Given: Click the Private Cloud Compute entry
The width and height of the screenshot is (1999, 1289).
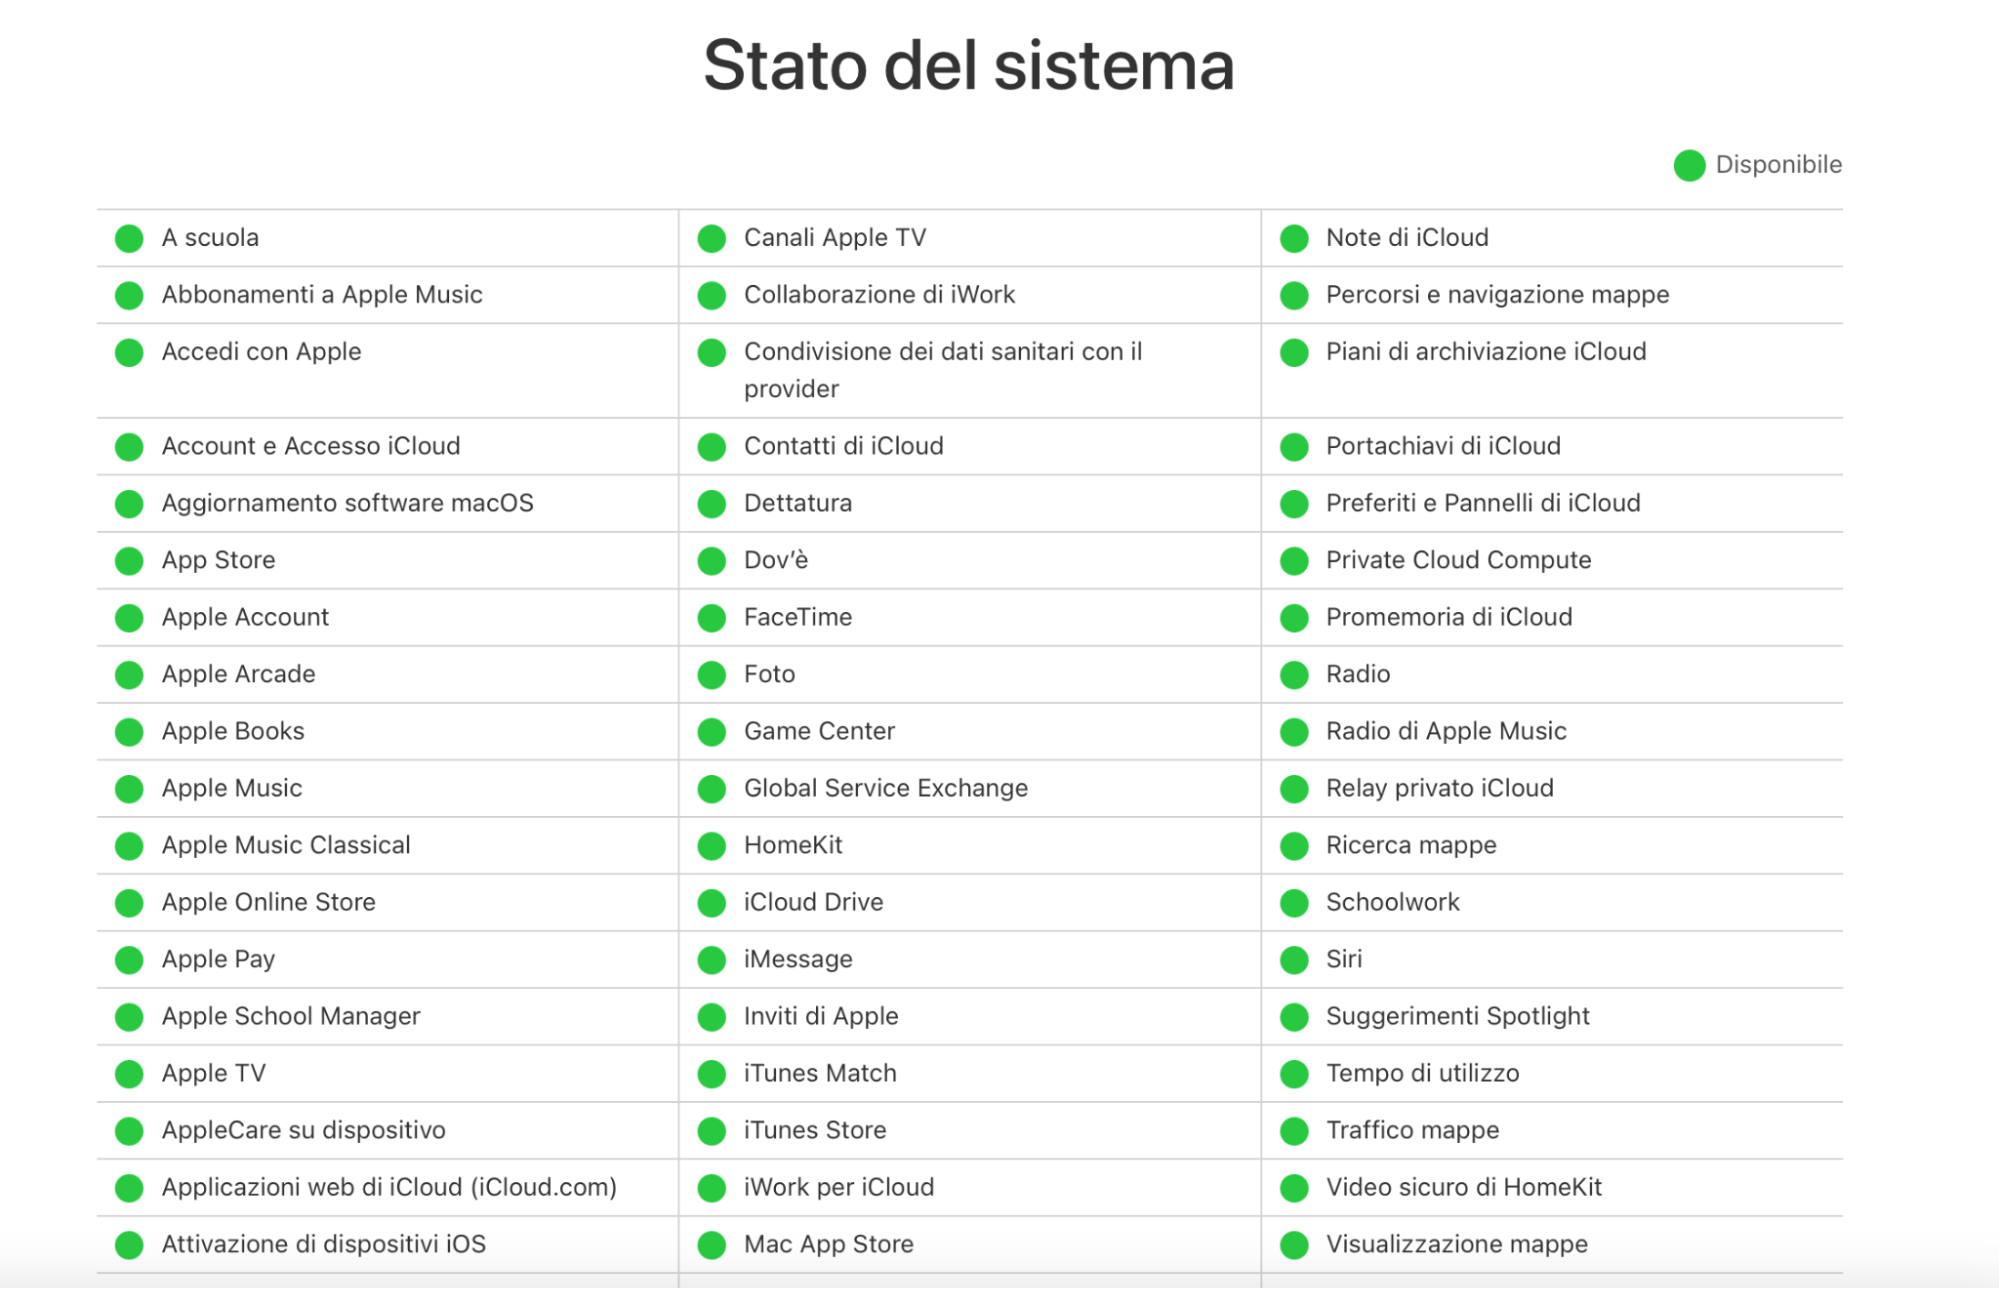Looking at the screenshot, I should coord(1458,560).
